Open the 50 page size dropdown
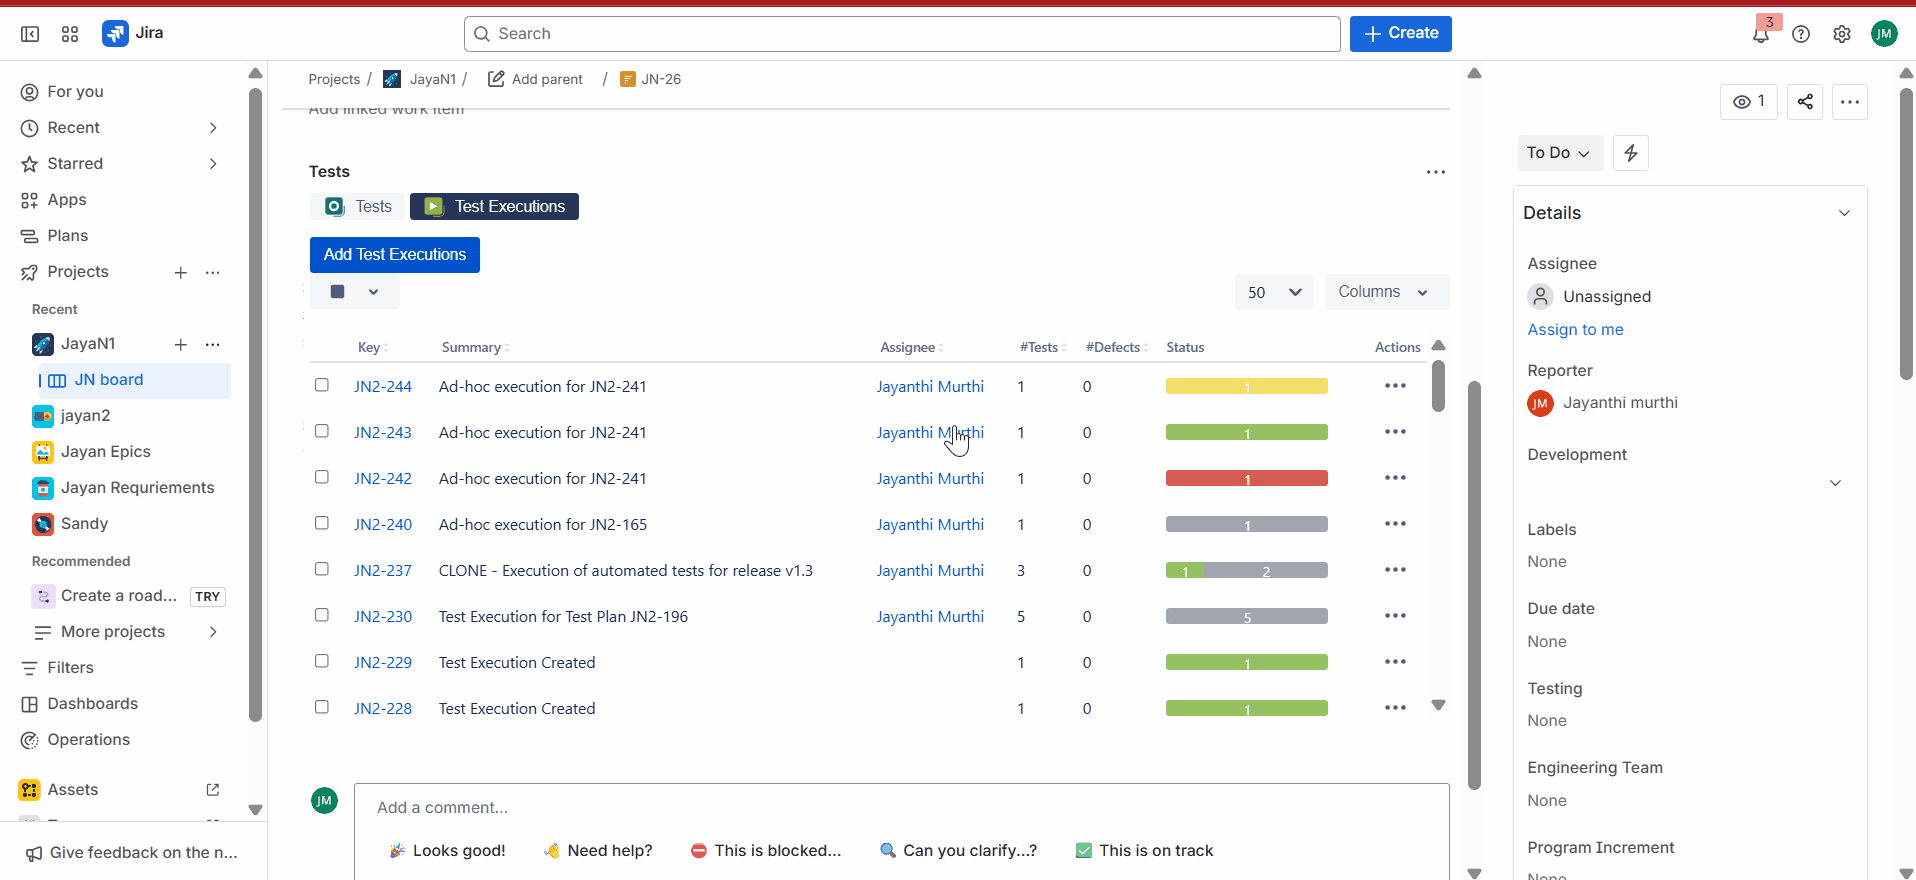This screenshot has height=880, width=1916. pos(1273,292)
